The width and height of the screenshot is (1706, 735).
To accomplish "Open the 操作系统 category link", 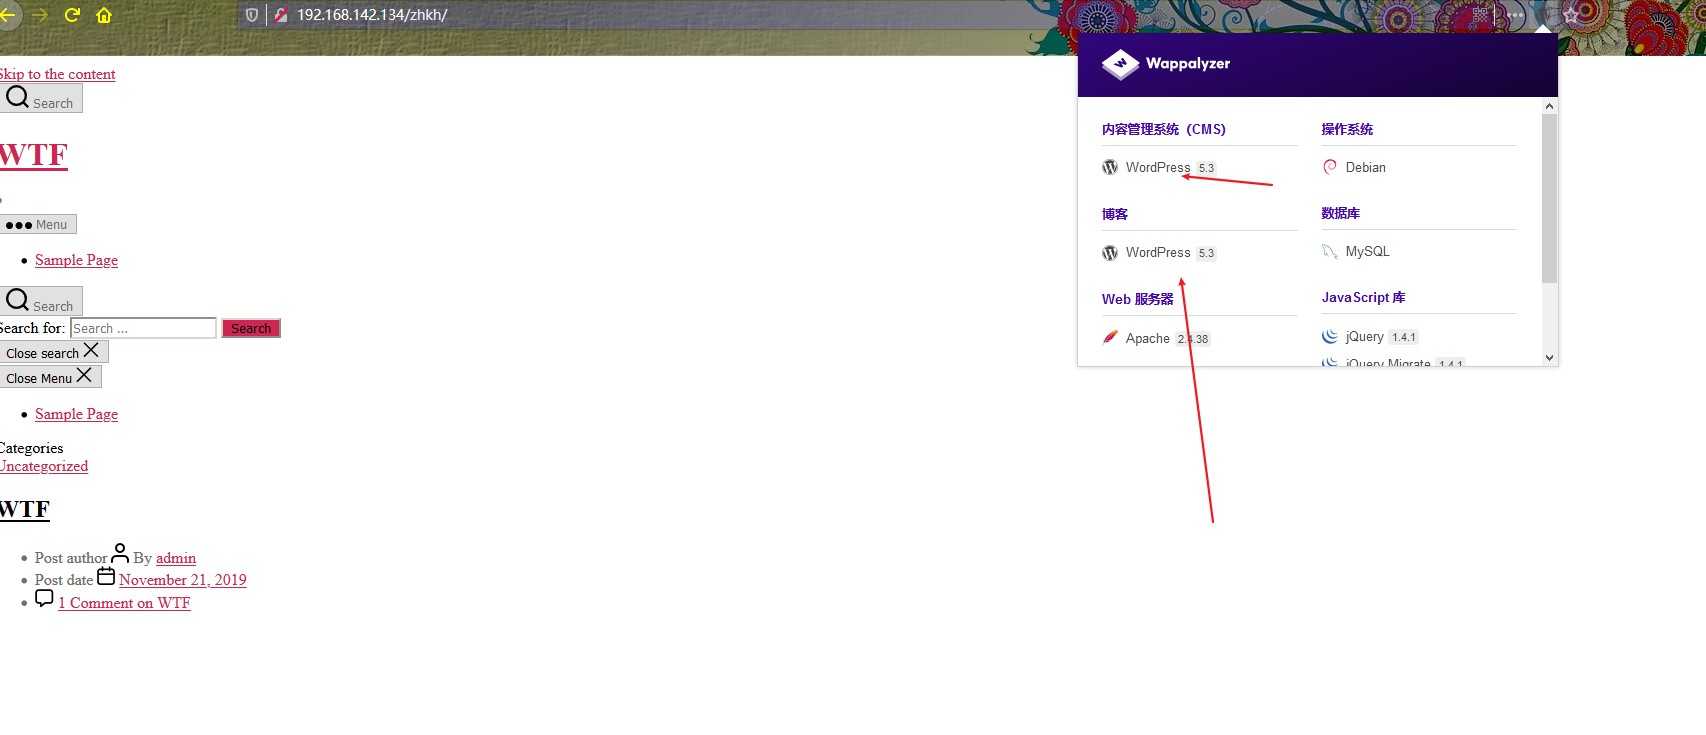I will pos(1347,129).
